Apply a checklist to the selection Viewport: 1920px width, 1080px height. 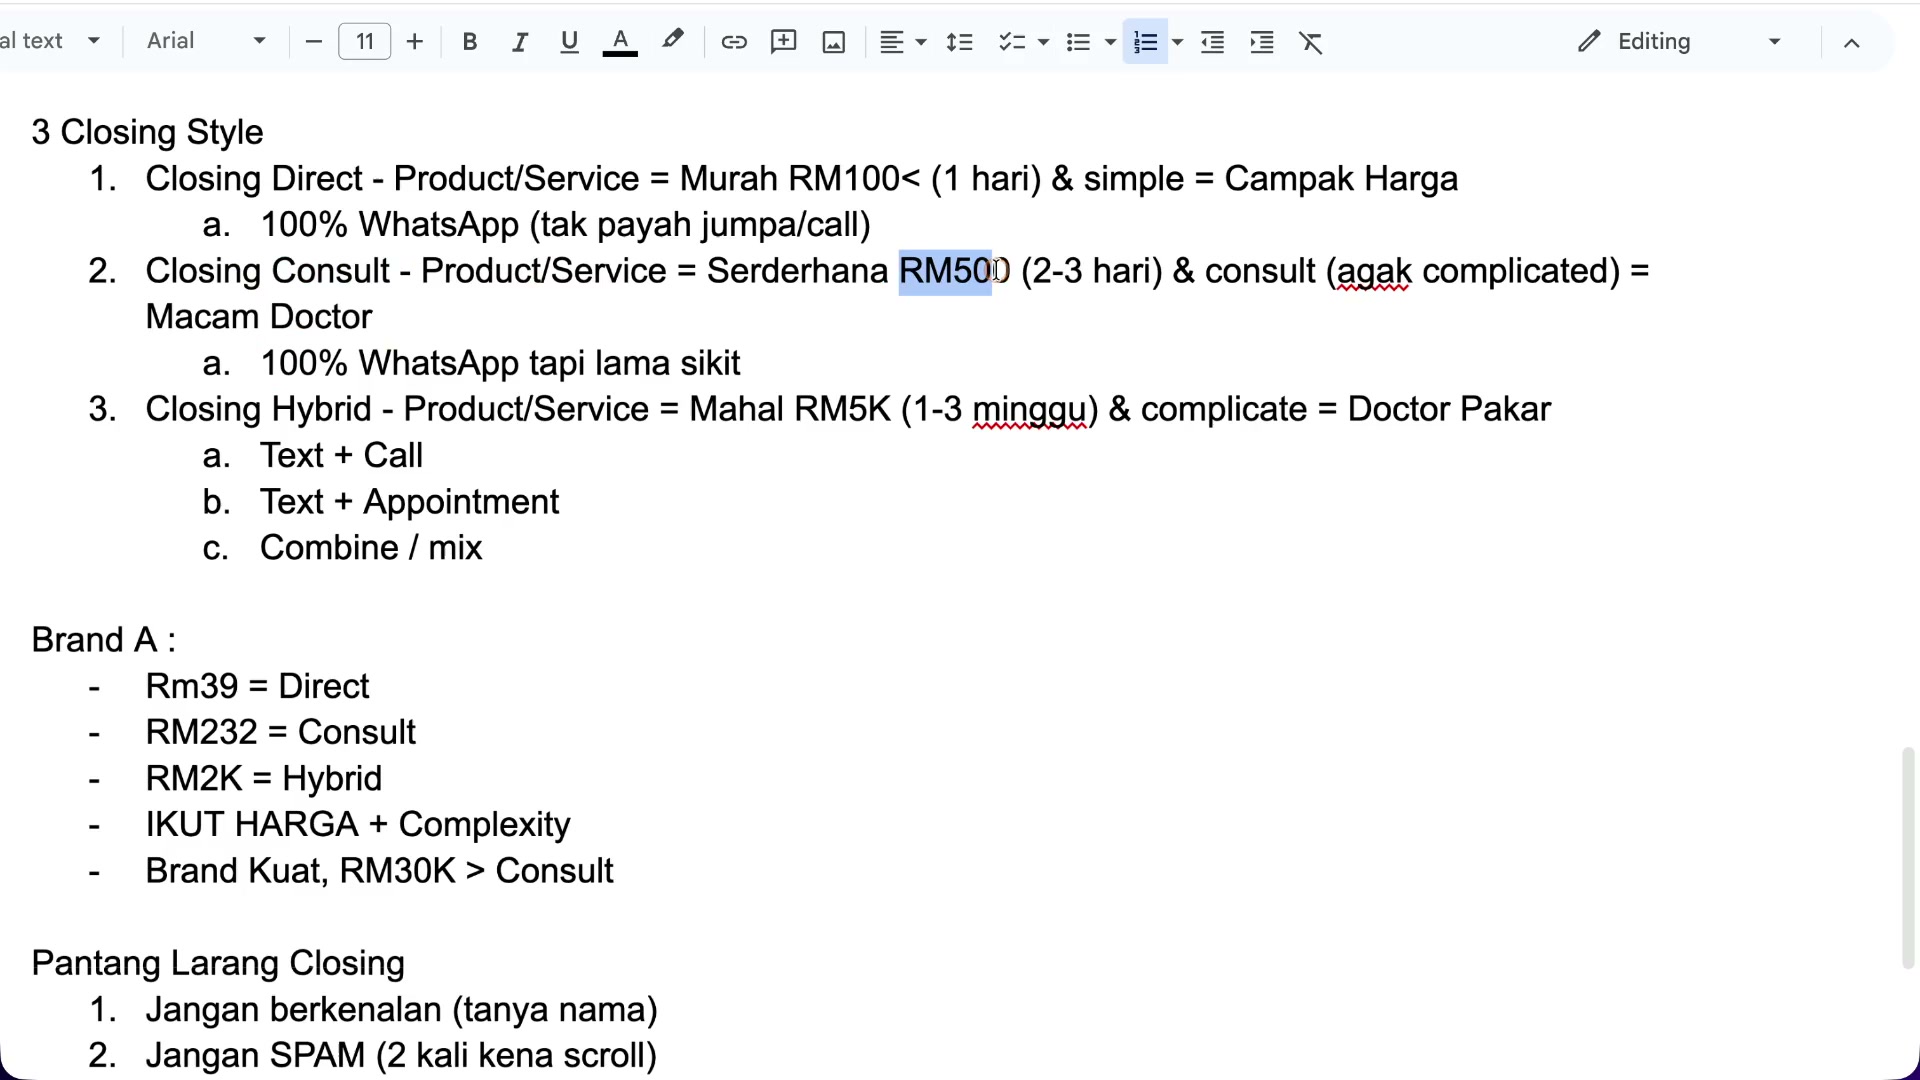coord(1012,42)
